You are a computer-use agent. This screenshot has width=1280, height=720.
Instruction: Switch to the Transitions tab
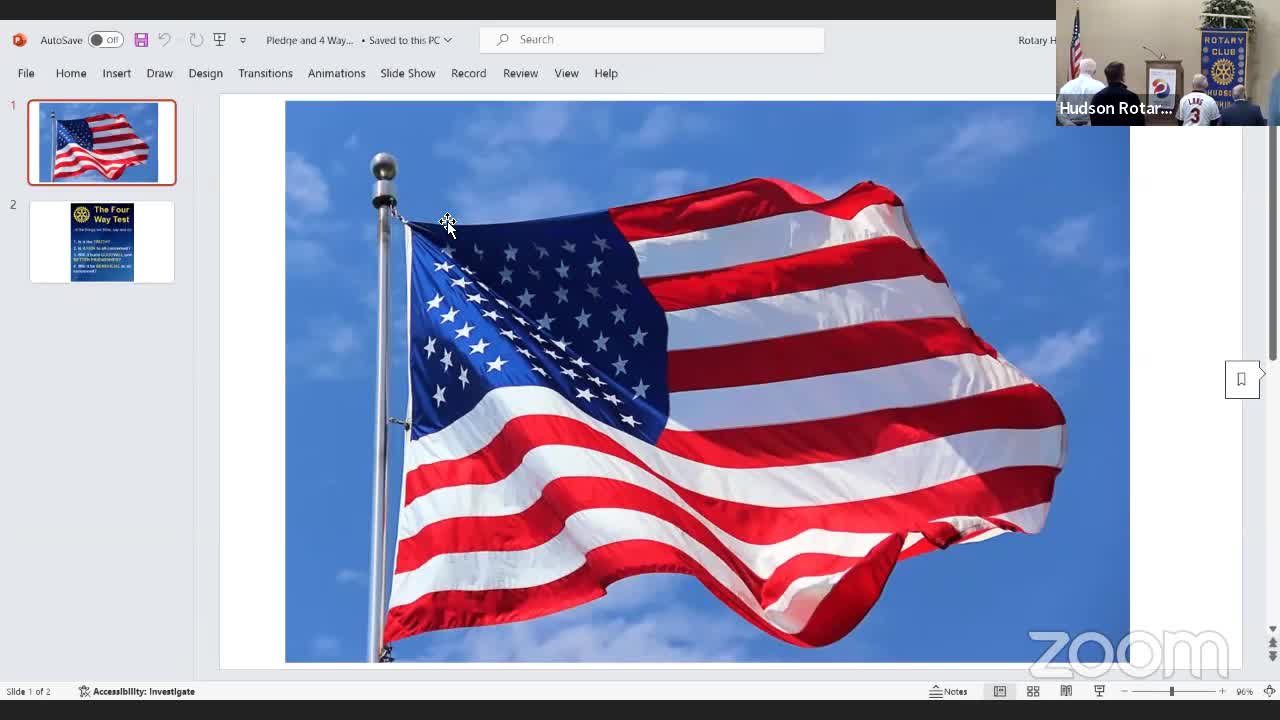click(x=265, y=73)
